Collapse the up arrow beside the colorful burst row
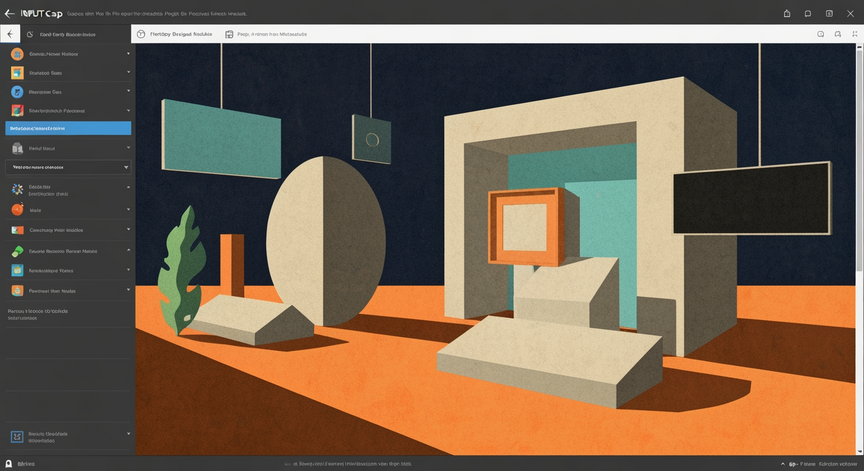The width and height of the screenshot is (864, 471). tap(128, 187)
